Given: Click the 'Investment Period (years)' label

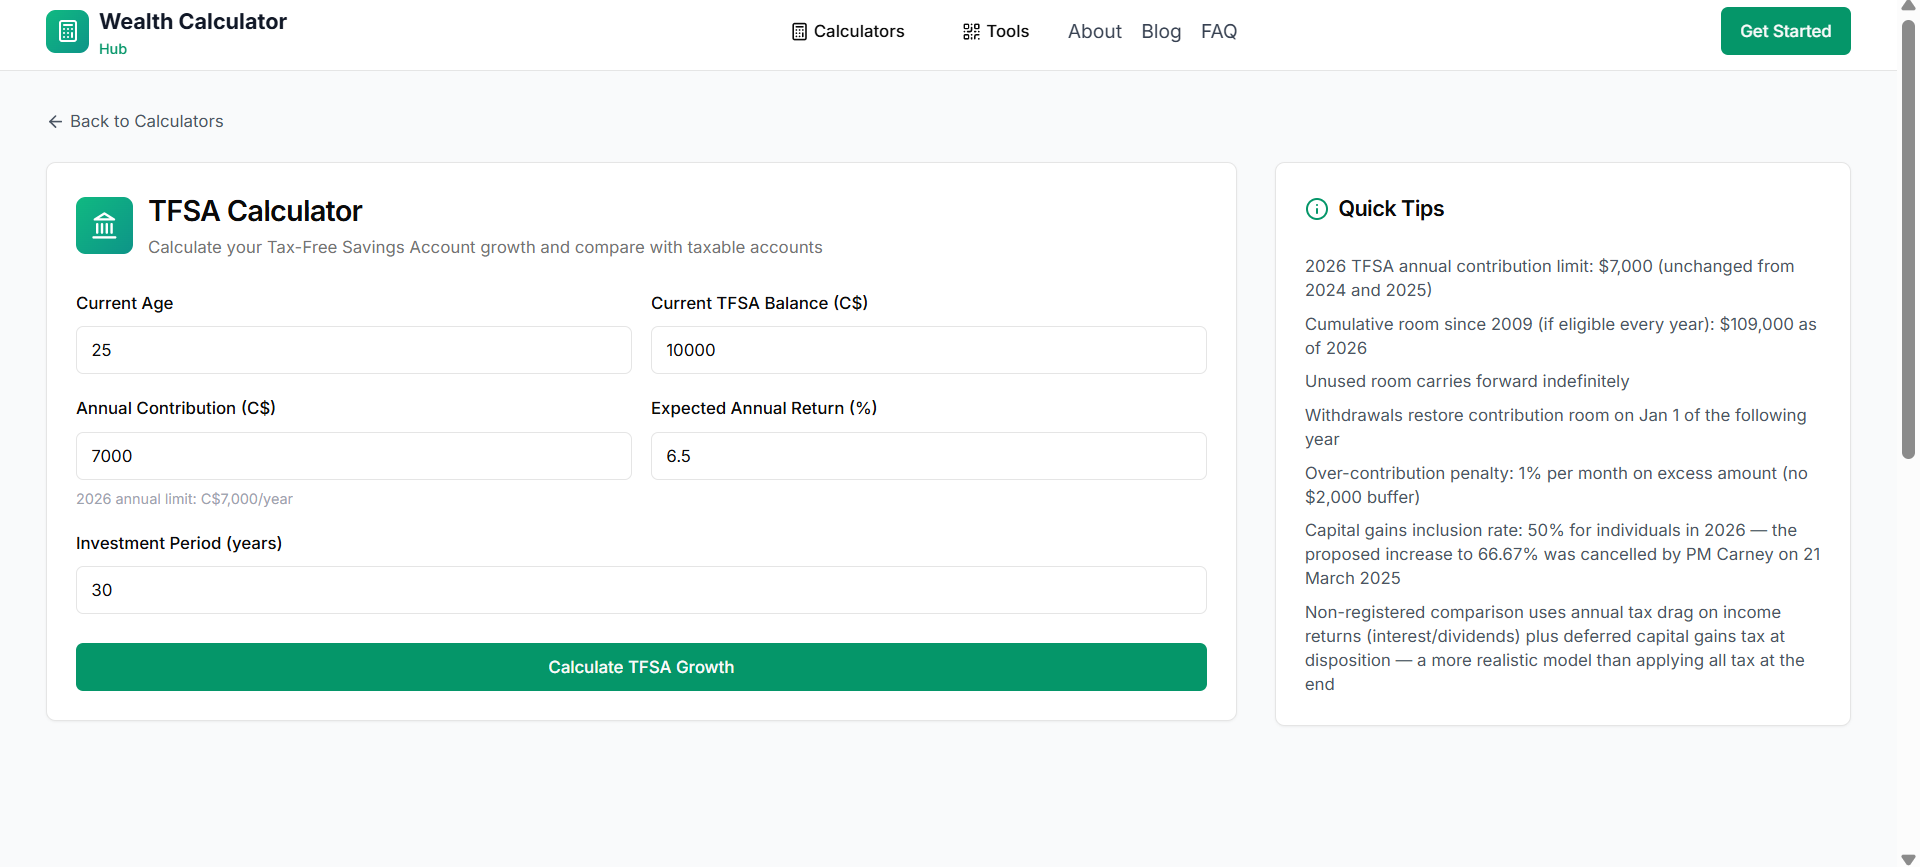Looking at the screenshot, I should coord(179,543).
